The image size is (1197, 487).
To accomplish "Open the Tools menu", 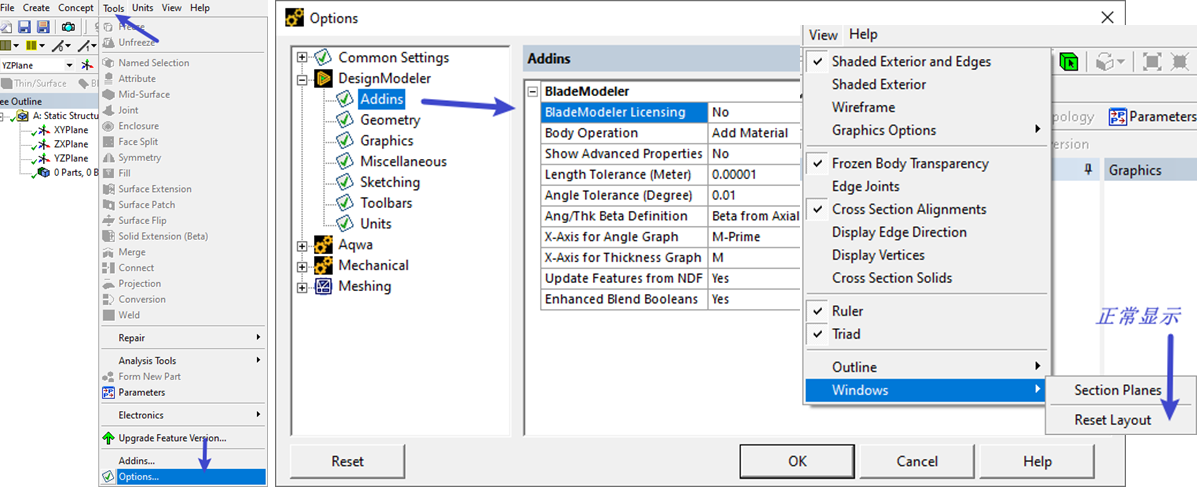I will [113, 8].
